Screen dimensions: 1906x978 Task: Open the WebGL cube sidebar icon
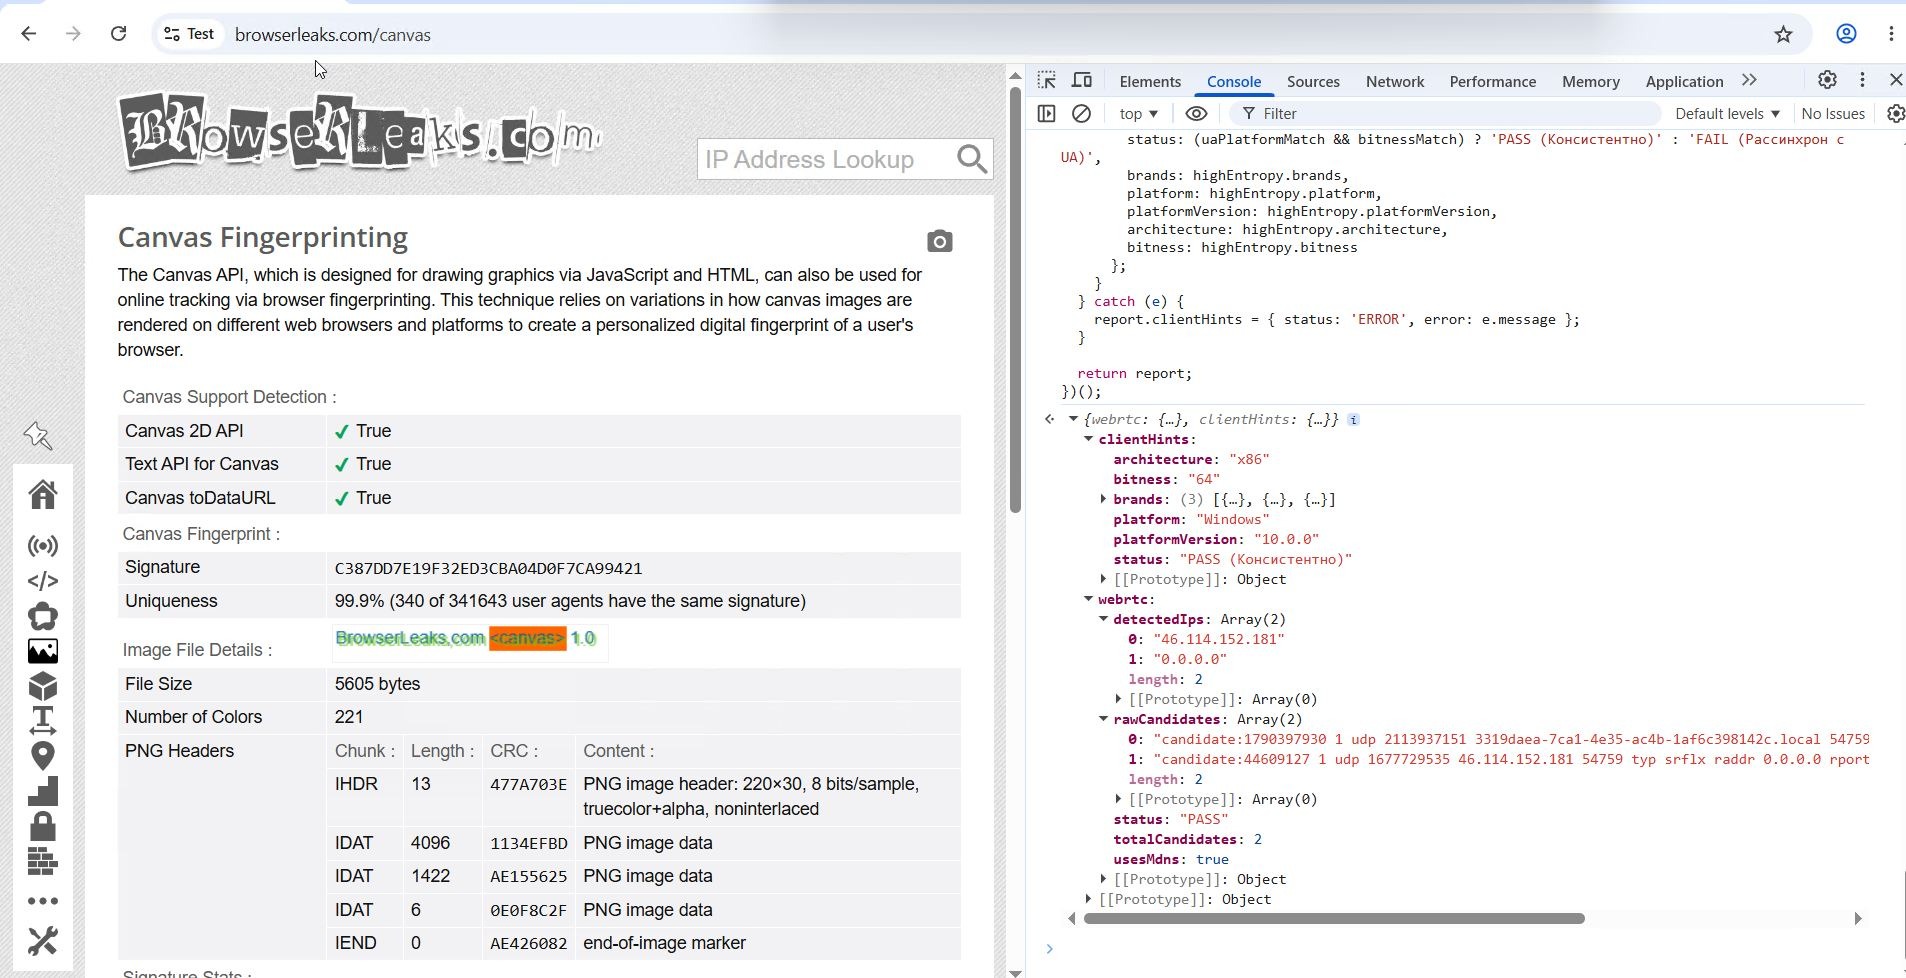point(42,686)
